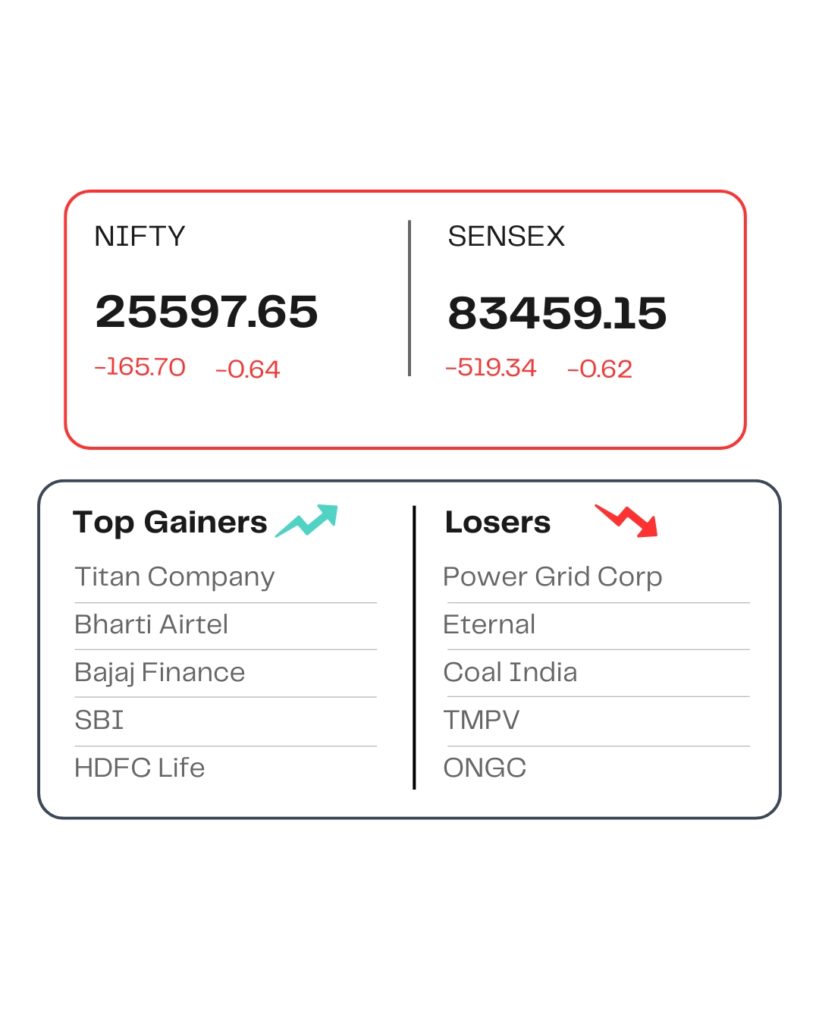Click the NIFTY value 25597.65
The image size is (819, 1024).
click(207, 312)
